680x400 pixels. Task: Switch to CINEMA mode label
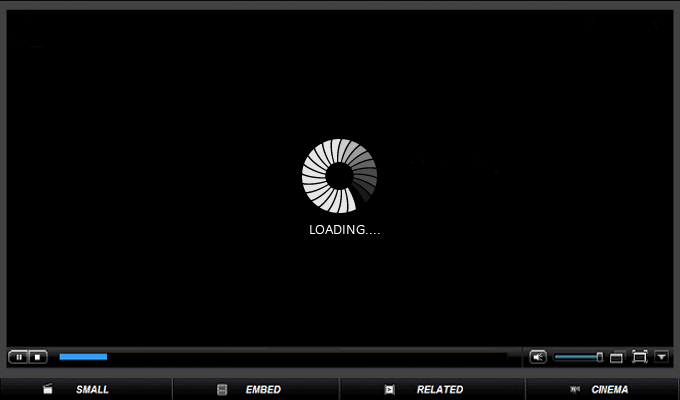(x=610, y=390)
